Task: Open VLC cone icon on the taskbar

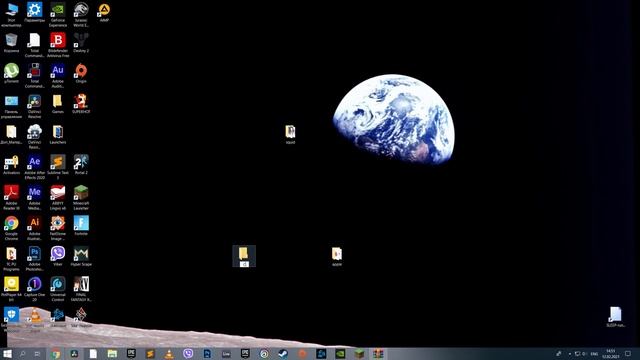Action: [x=169, y=354]
